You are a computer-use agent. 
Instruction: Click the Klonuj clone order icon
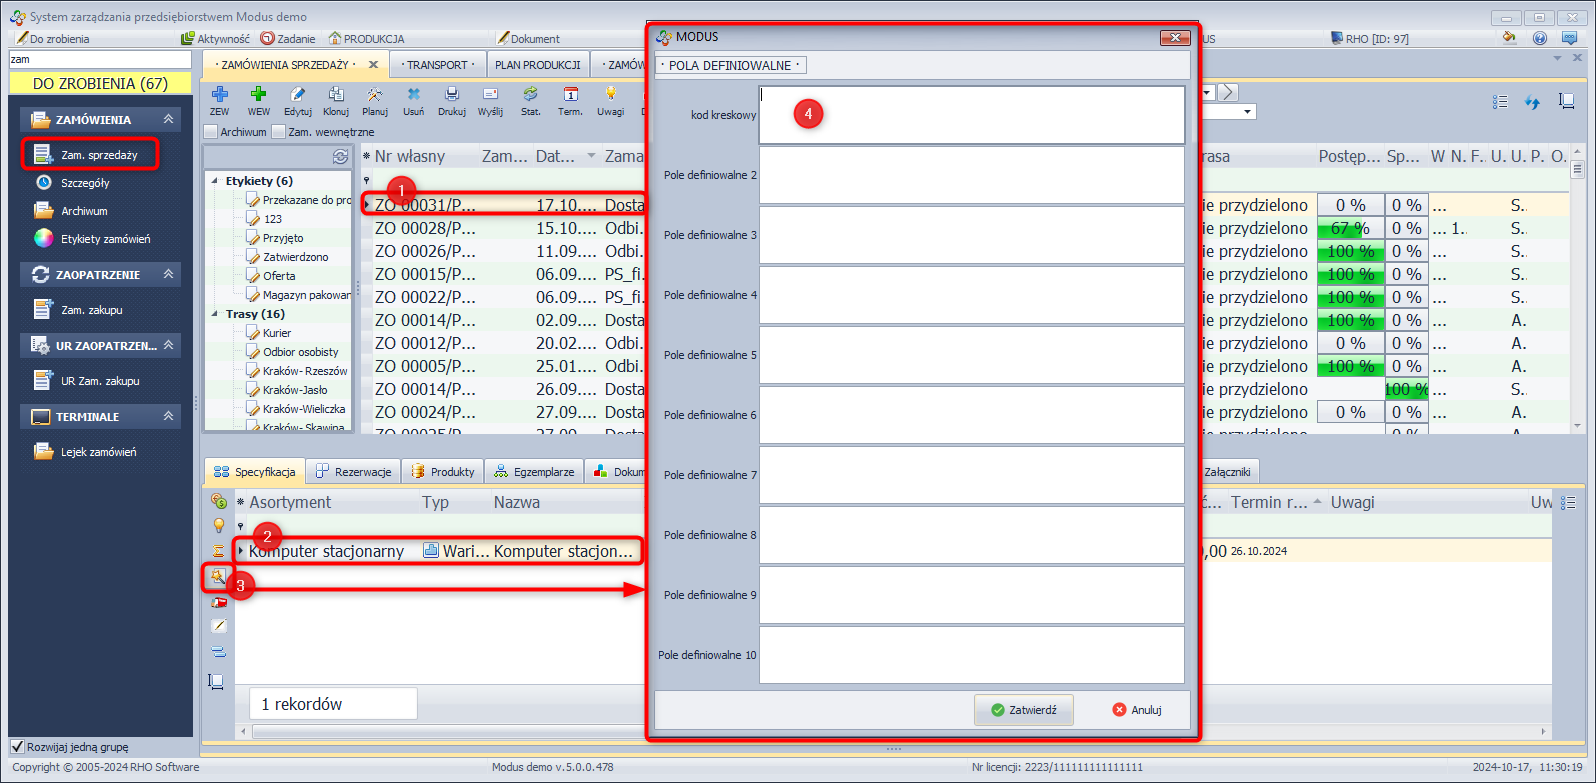[336, 95]
